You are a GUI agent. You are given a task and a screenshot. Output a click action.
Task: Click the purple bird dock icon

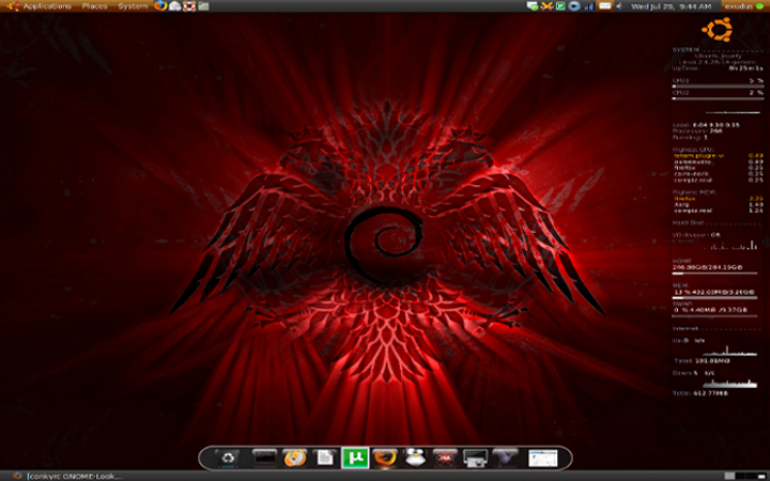[505, 458]
